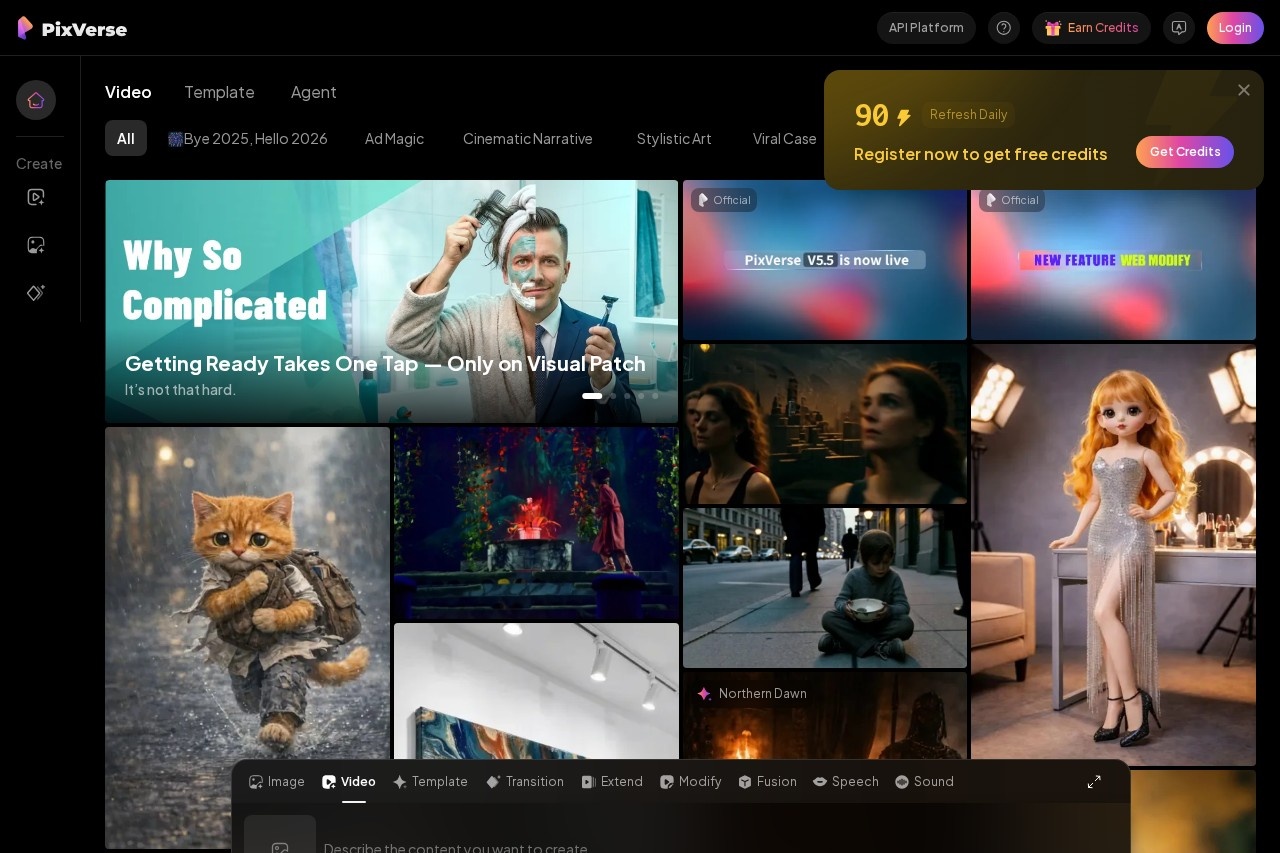Select the Transition mode in creation bar
The width and height of the screenshot is (1280, 853).
[x=525, y=782]
